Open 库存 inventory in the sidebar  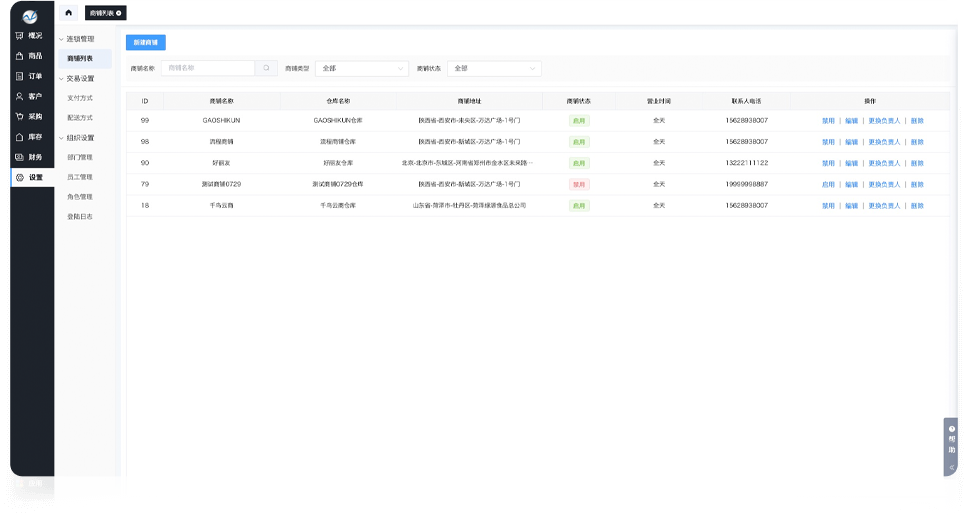(x=28, y=137)
